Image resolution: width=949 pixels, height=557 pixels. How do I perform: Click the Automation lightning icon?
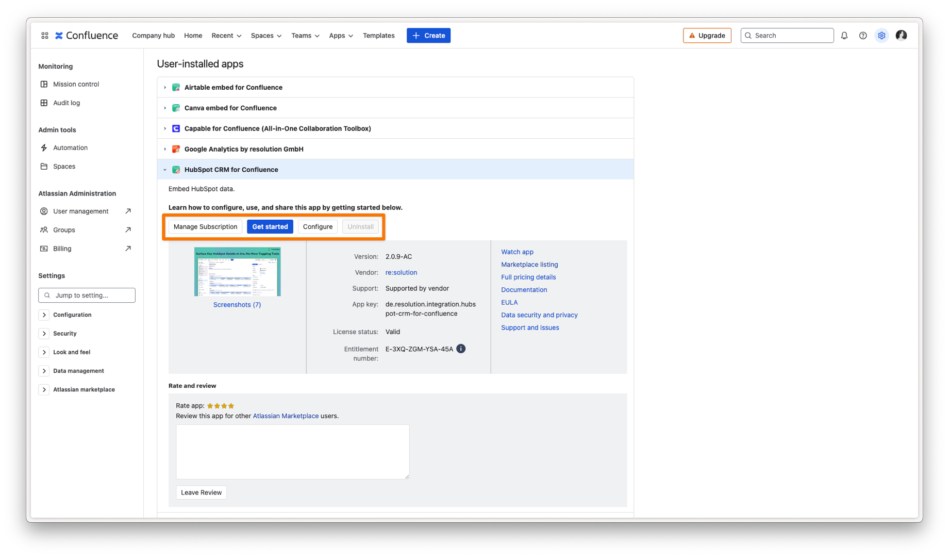pos(44,148)
